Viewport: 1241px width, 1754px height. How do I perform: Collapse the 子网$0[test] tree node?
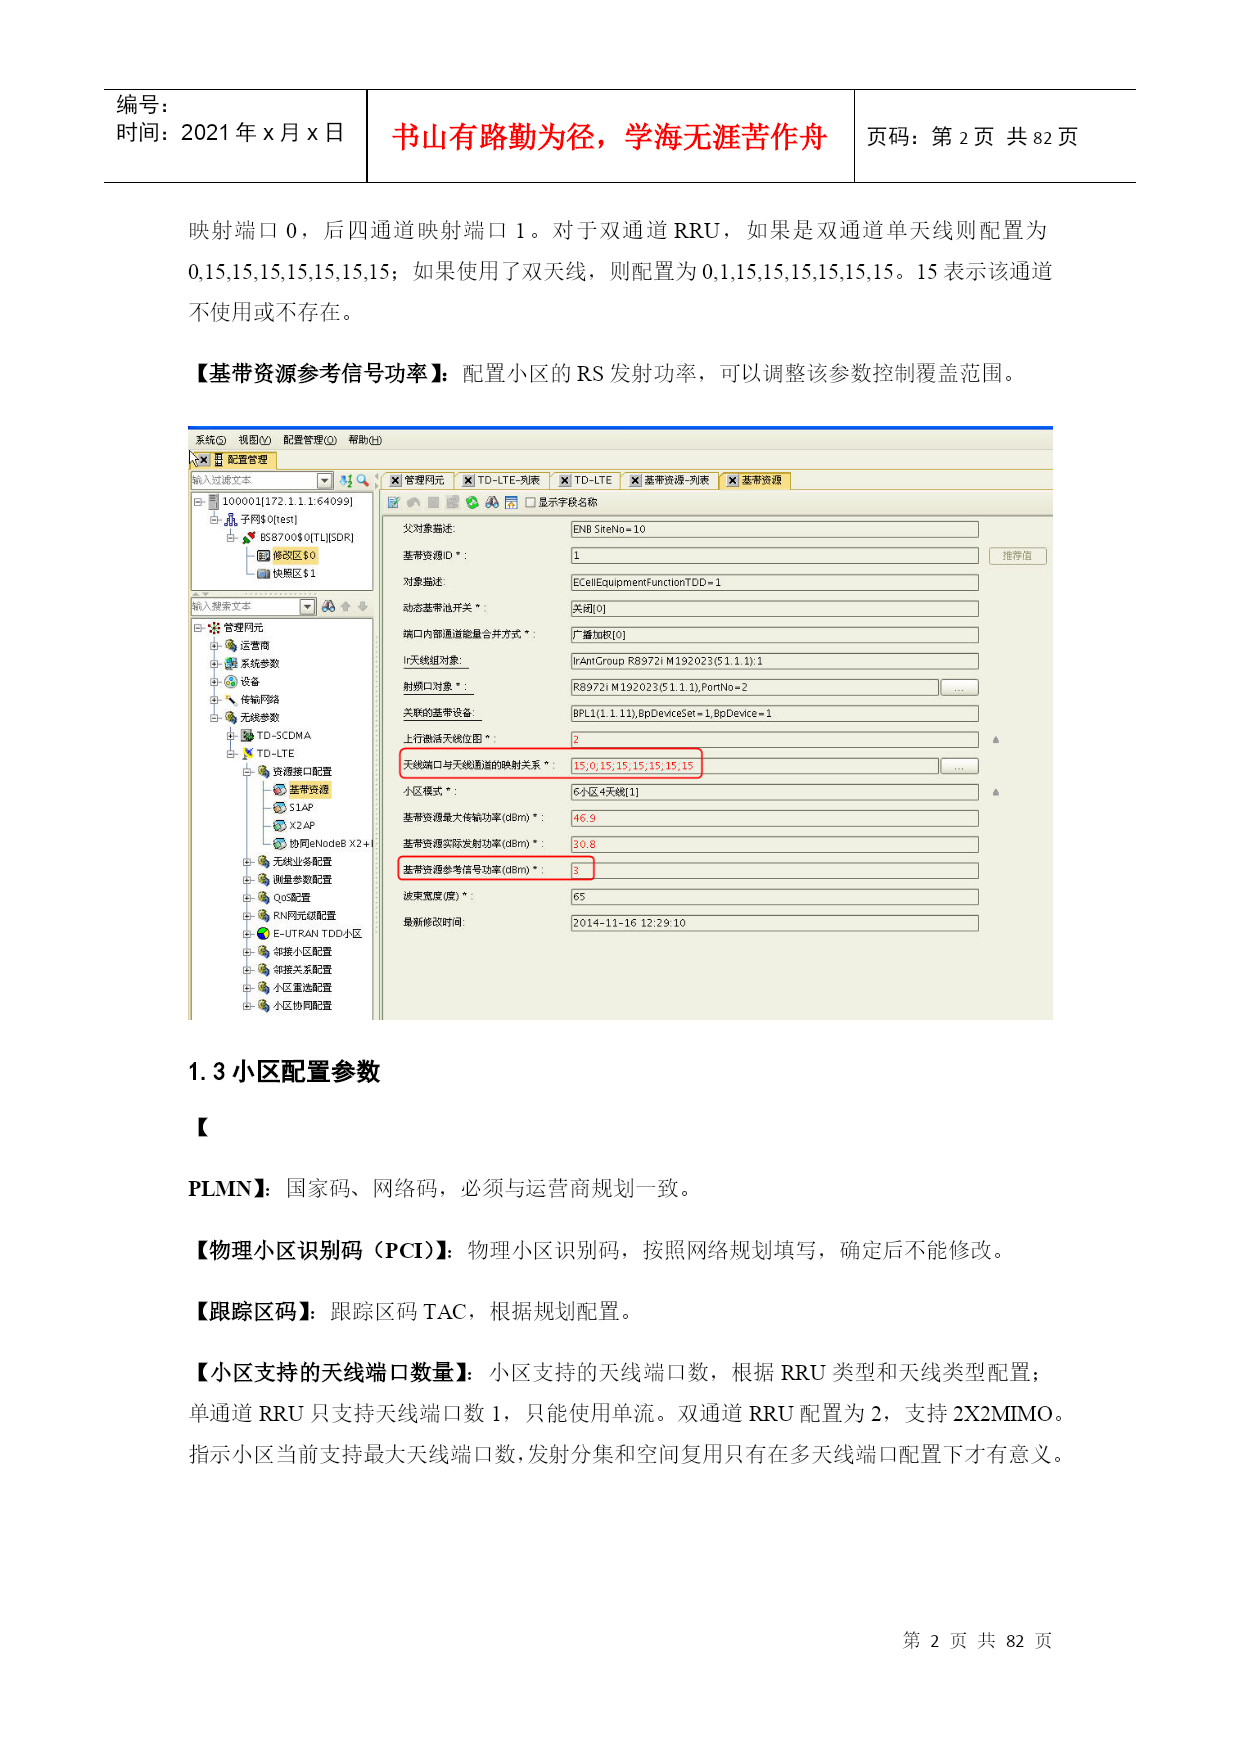214,520
